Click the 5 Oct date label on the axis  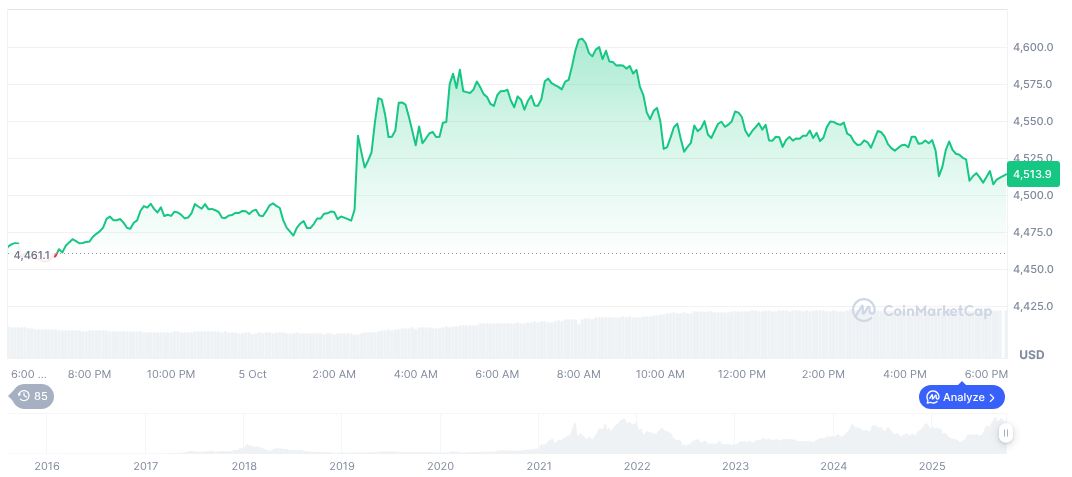click(x=252, y=374)
